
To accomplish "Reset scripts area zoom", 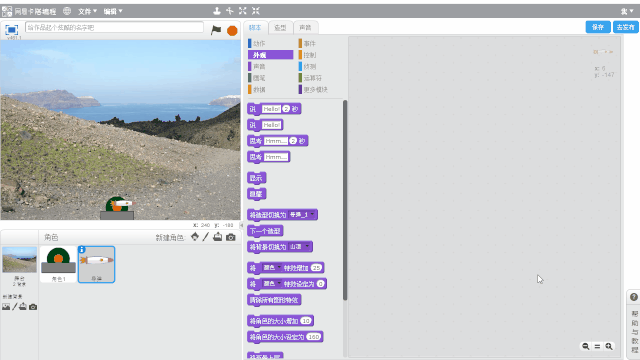I will click(597, 346).
